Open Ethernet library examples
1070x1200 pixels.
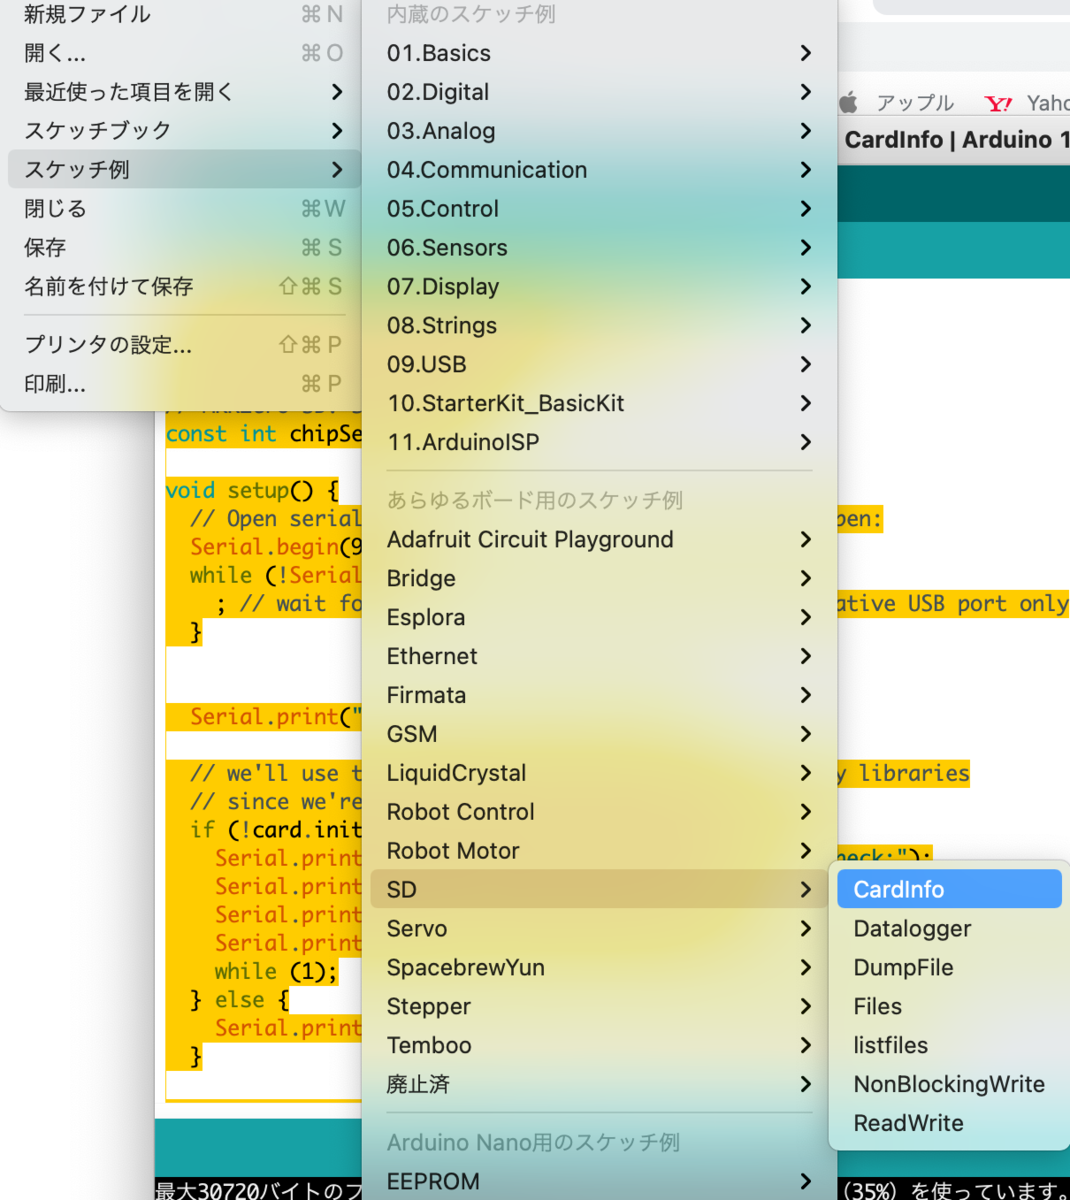point(599,657)
